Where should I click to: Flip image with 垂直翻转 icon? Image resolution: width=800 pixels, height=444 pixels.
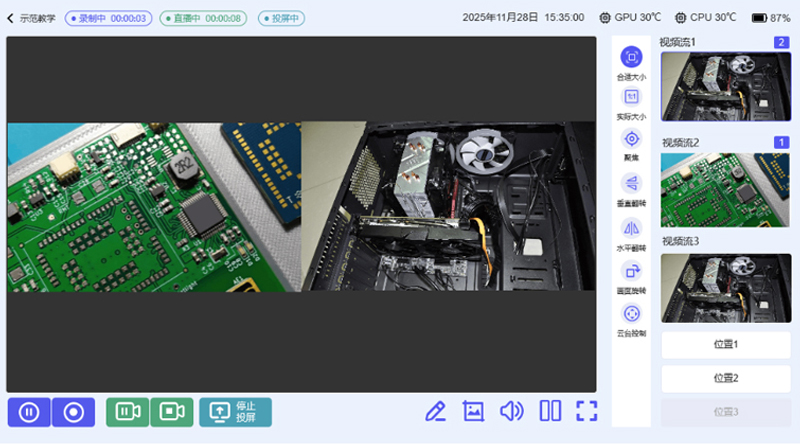[631, 182]
